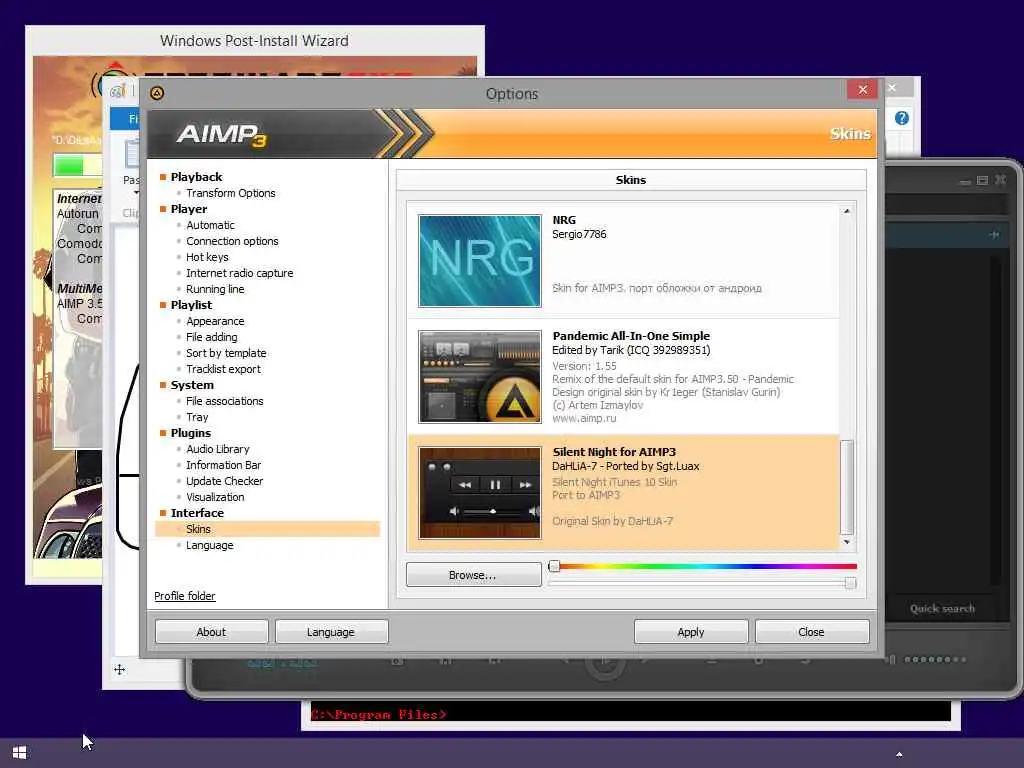Viewport: 1024px width, 768px height.
Task: Apply the selected skin settings
Action: [691, 632]
